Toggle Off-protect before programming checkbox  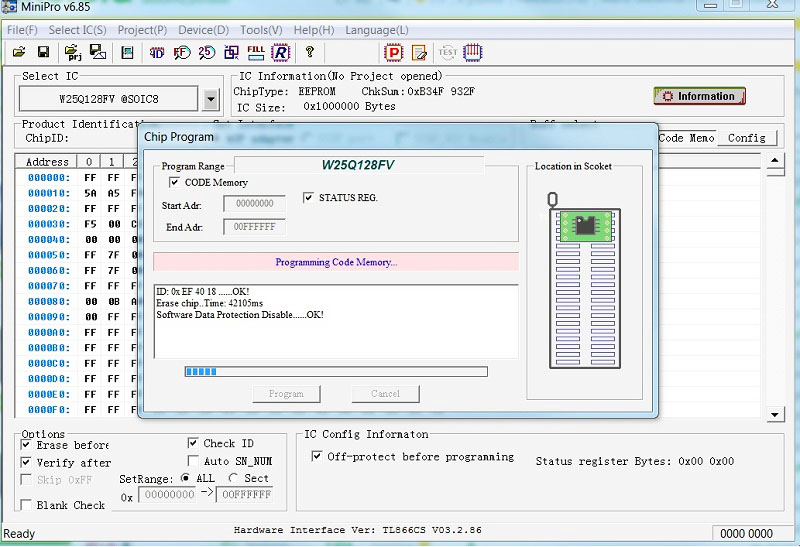point(316,456)
